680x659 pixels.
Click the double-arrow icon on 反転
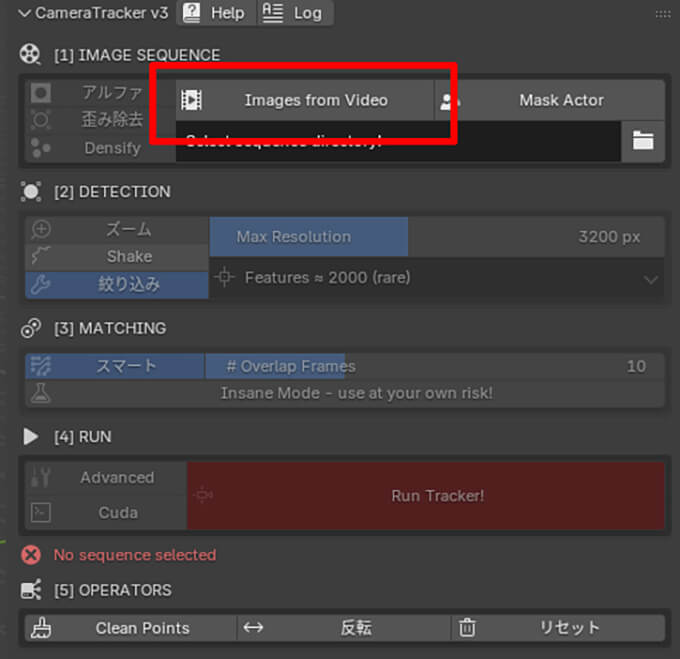[253, 627]
